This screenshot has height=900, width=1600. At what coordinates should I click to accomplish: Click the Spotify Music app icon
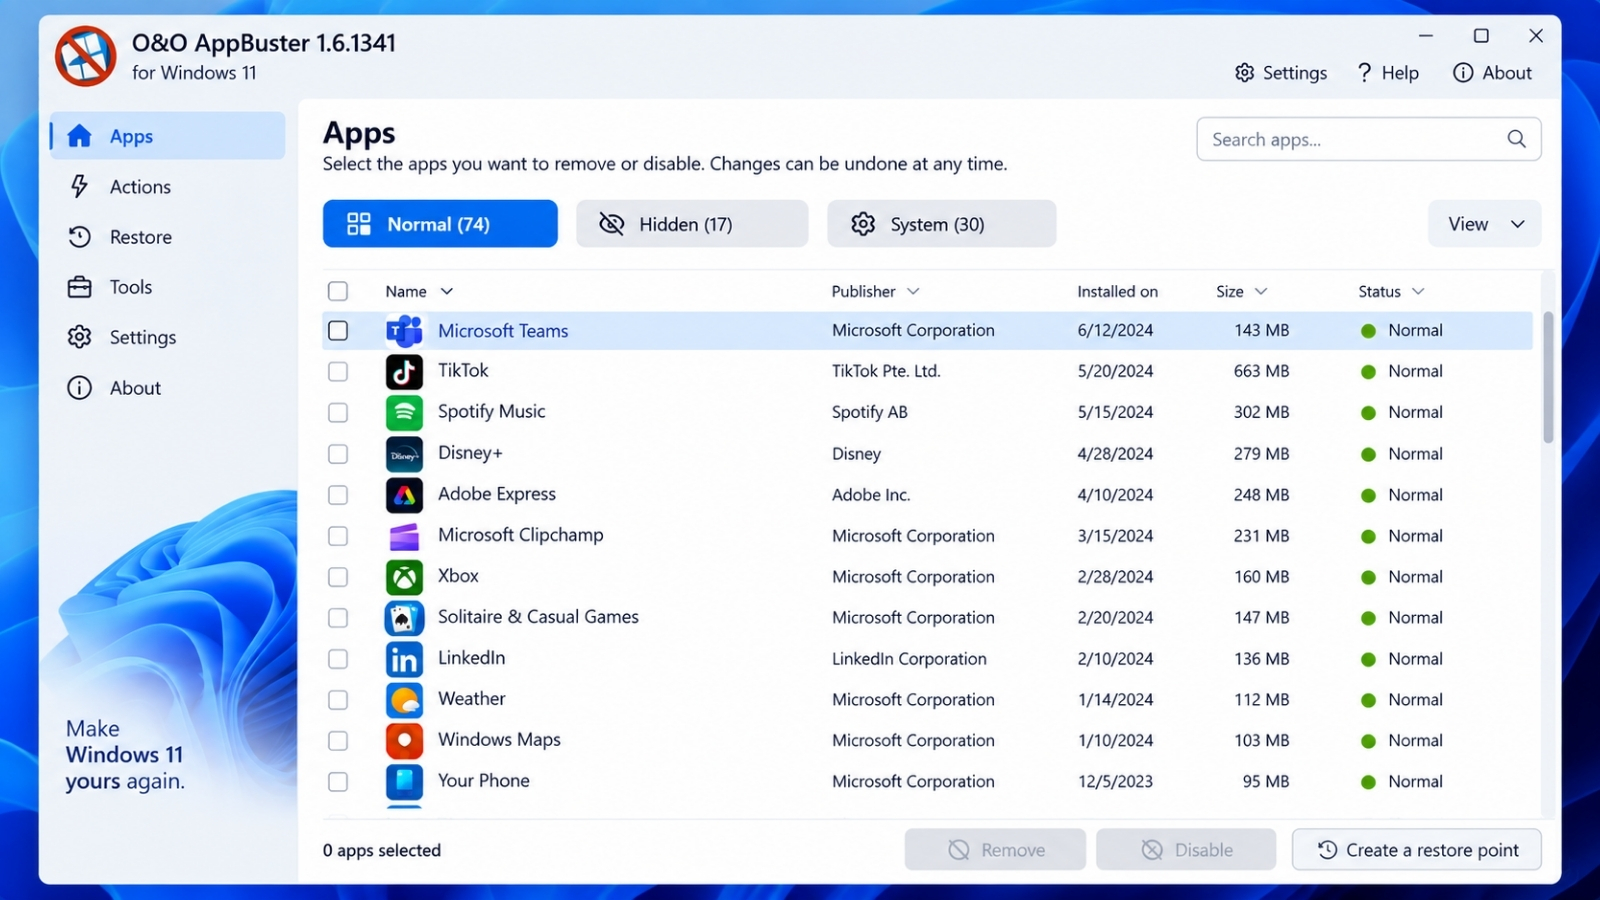[404, 412]
